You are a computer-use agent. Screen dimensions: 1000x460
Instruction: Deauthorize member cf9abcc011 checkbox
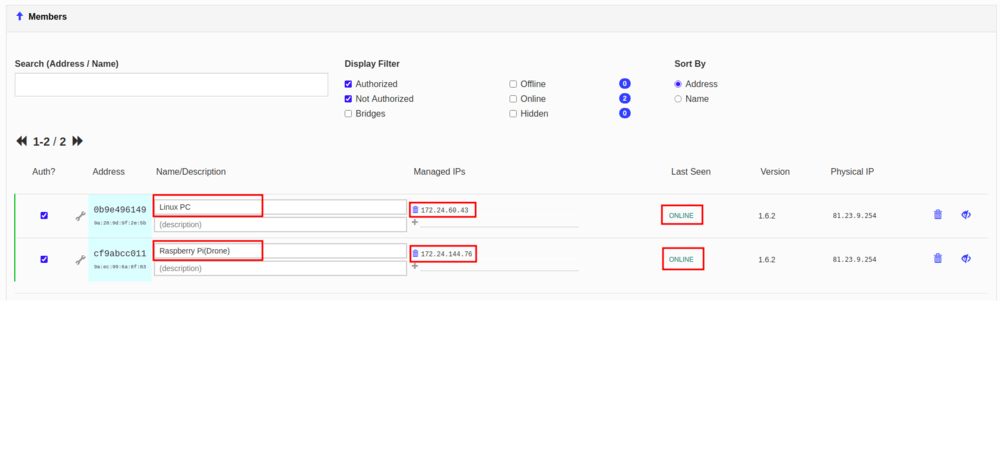coord(44,259)
